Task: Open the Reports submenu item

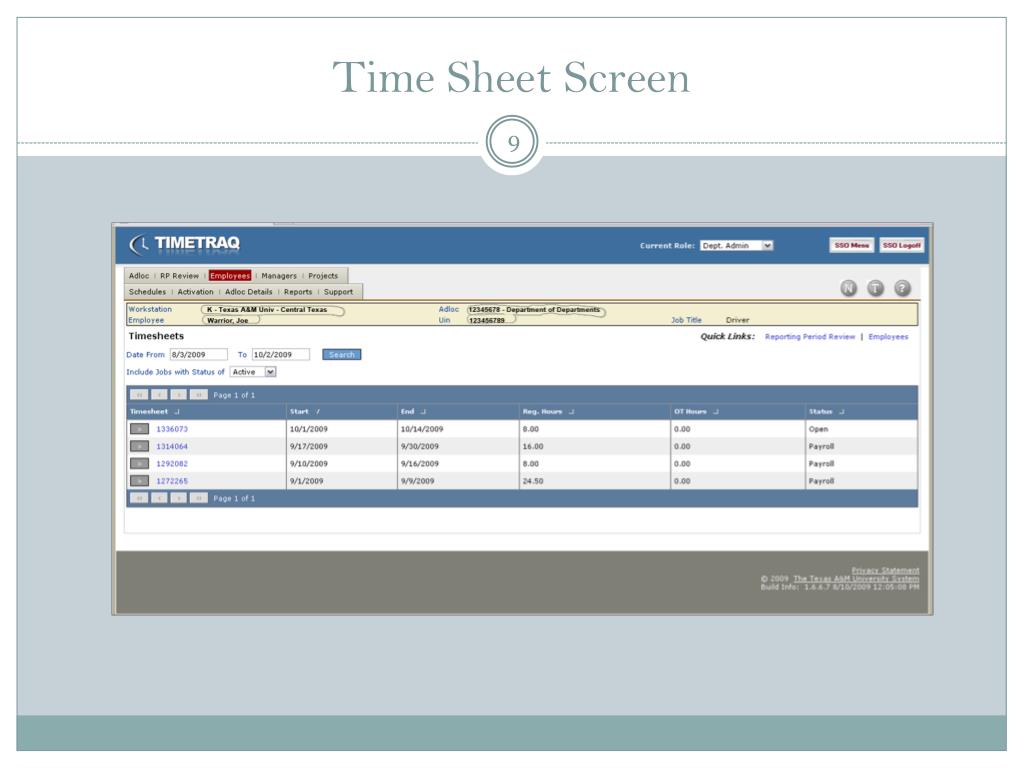Action: coord(298,292)
